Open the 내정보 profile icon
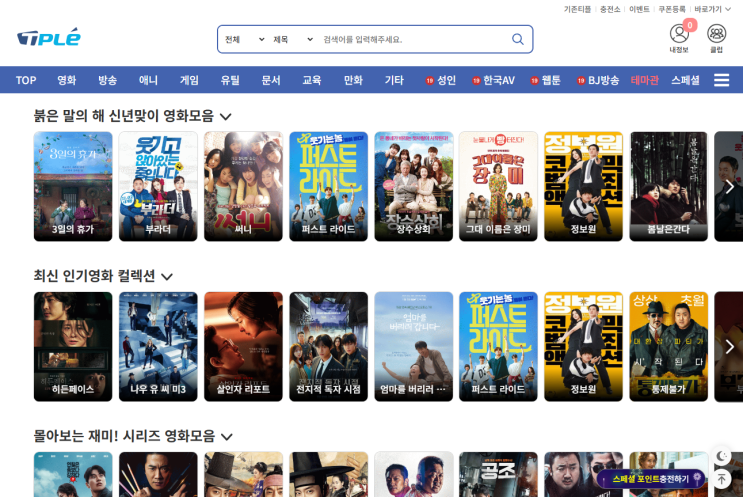Screen dimensions: 743x497 (679, 38)
